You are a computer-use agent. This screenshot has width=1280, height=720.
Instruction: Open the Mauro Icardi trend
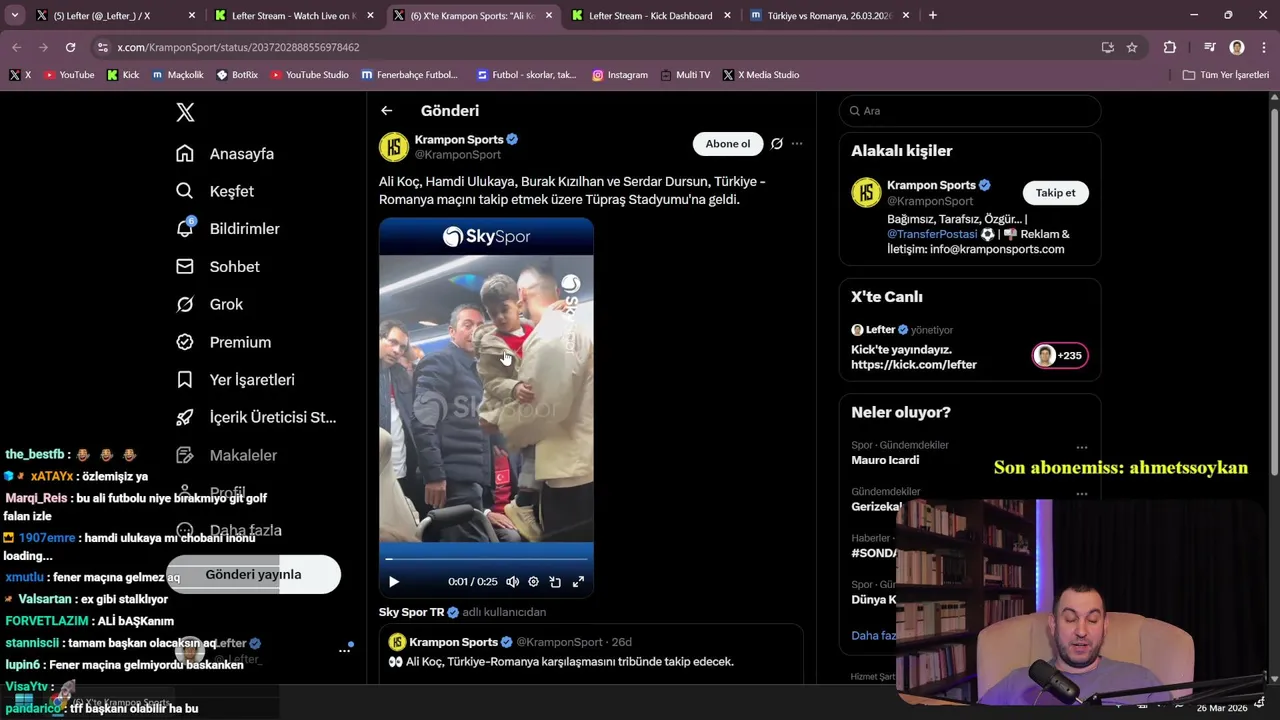(x=885, y=460)
